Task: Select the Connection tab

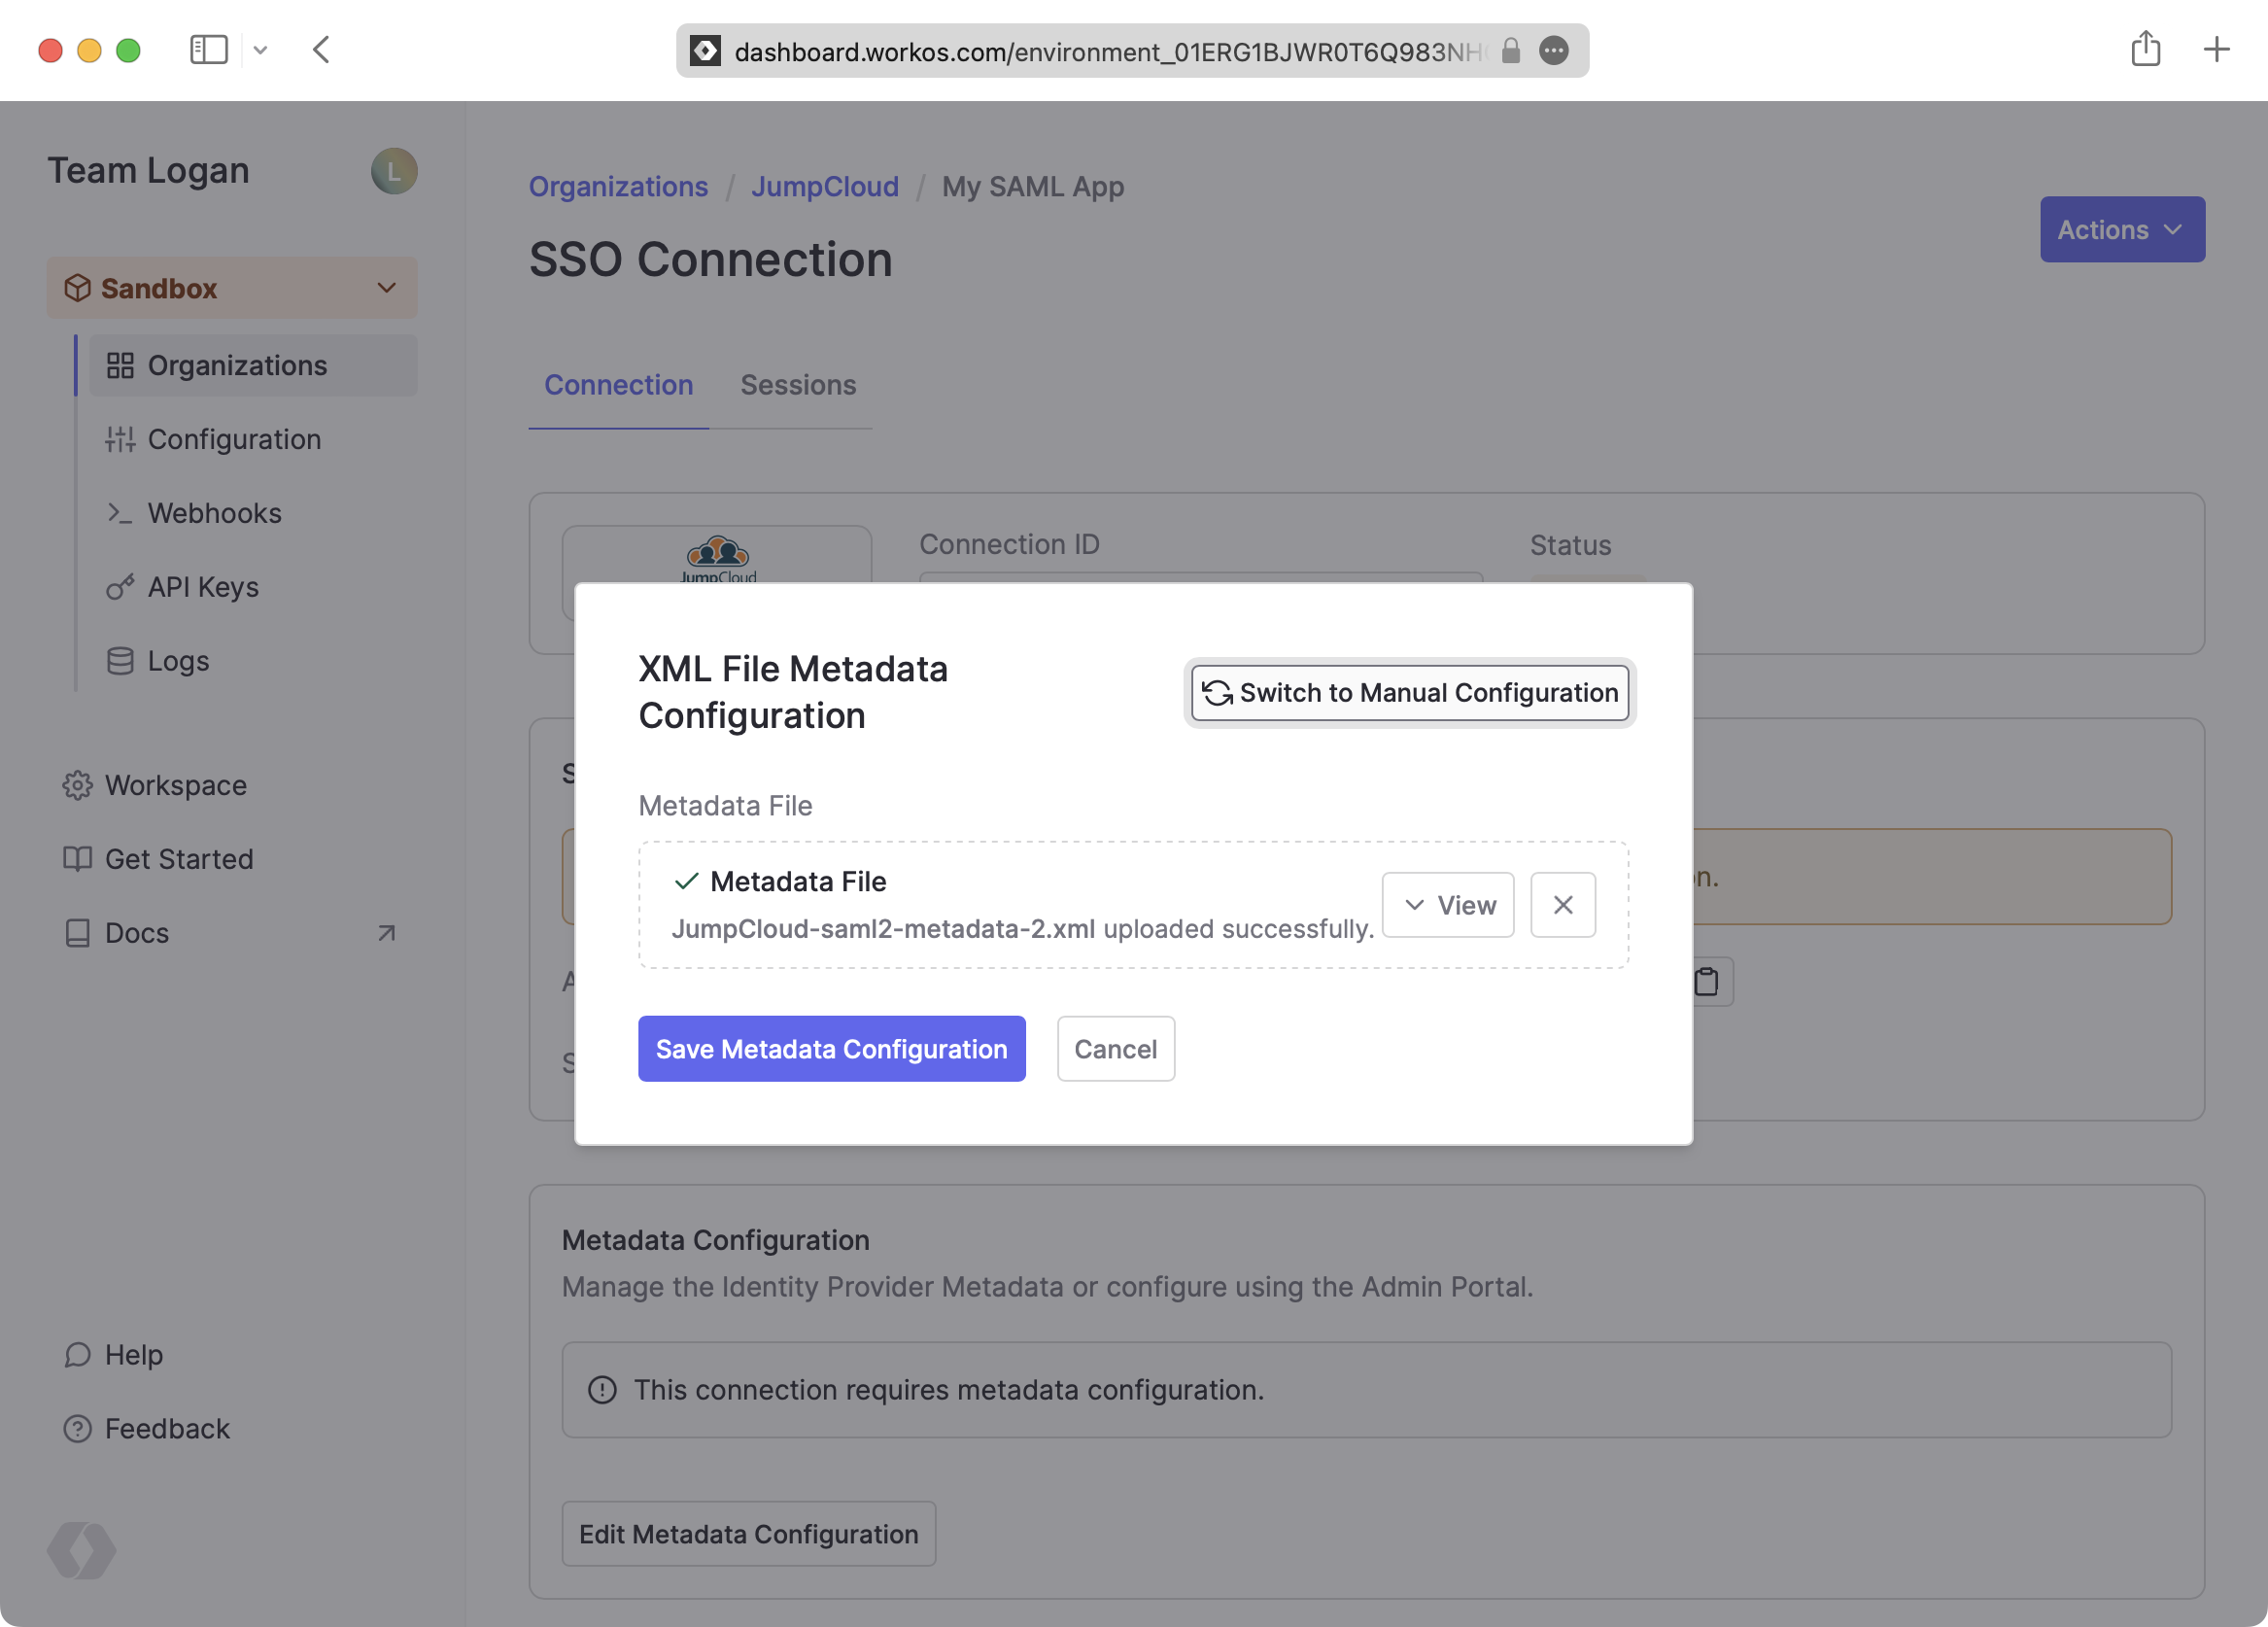Action: click(618, 385)
